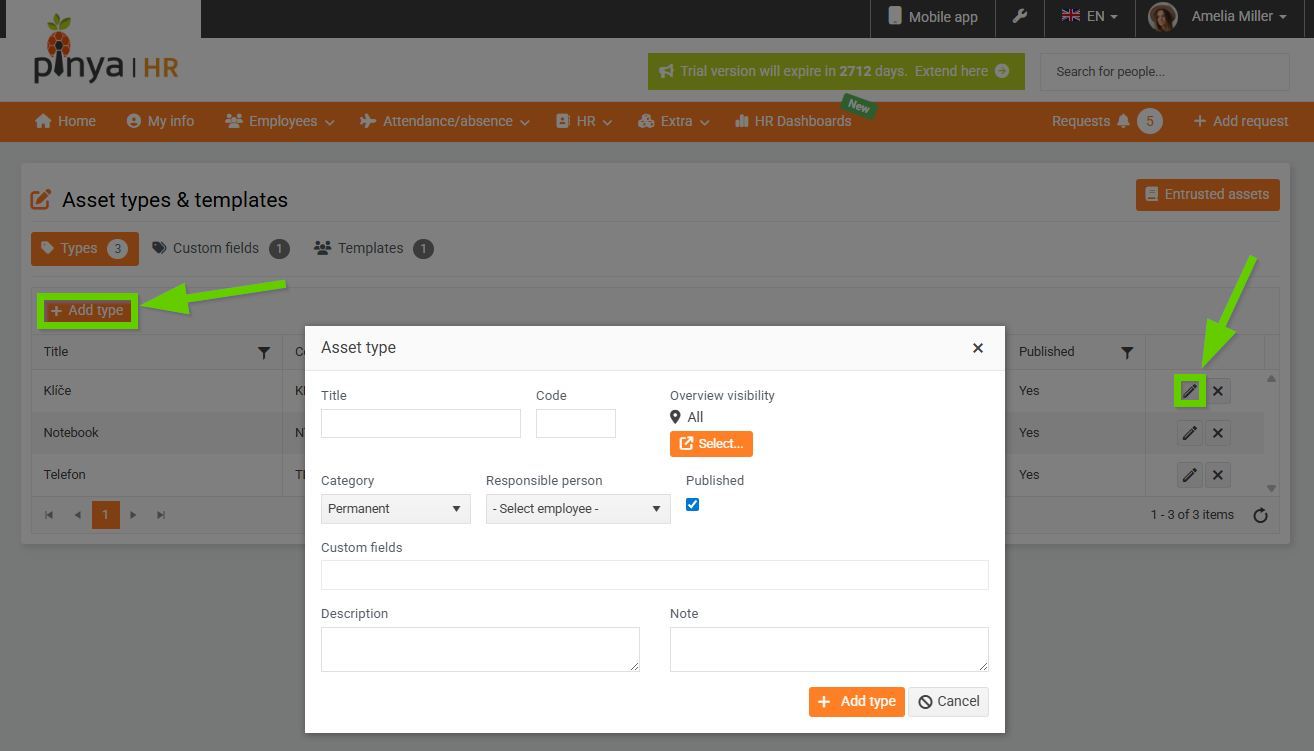Viewport: 1314px width, 751px height.
Task: Click the Requests bell icon
Action: 1123,121
